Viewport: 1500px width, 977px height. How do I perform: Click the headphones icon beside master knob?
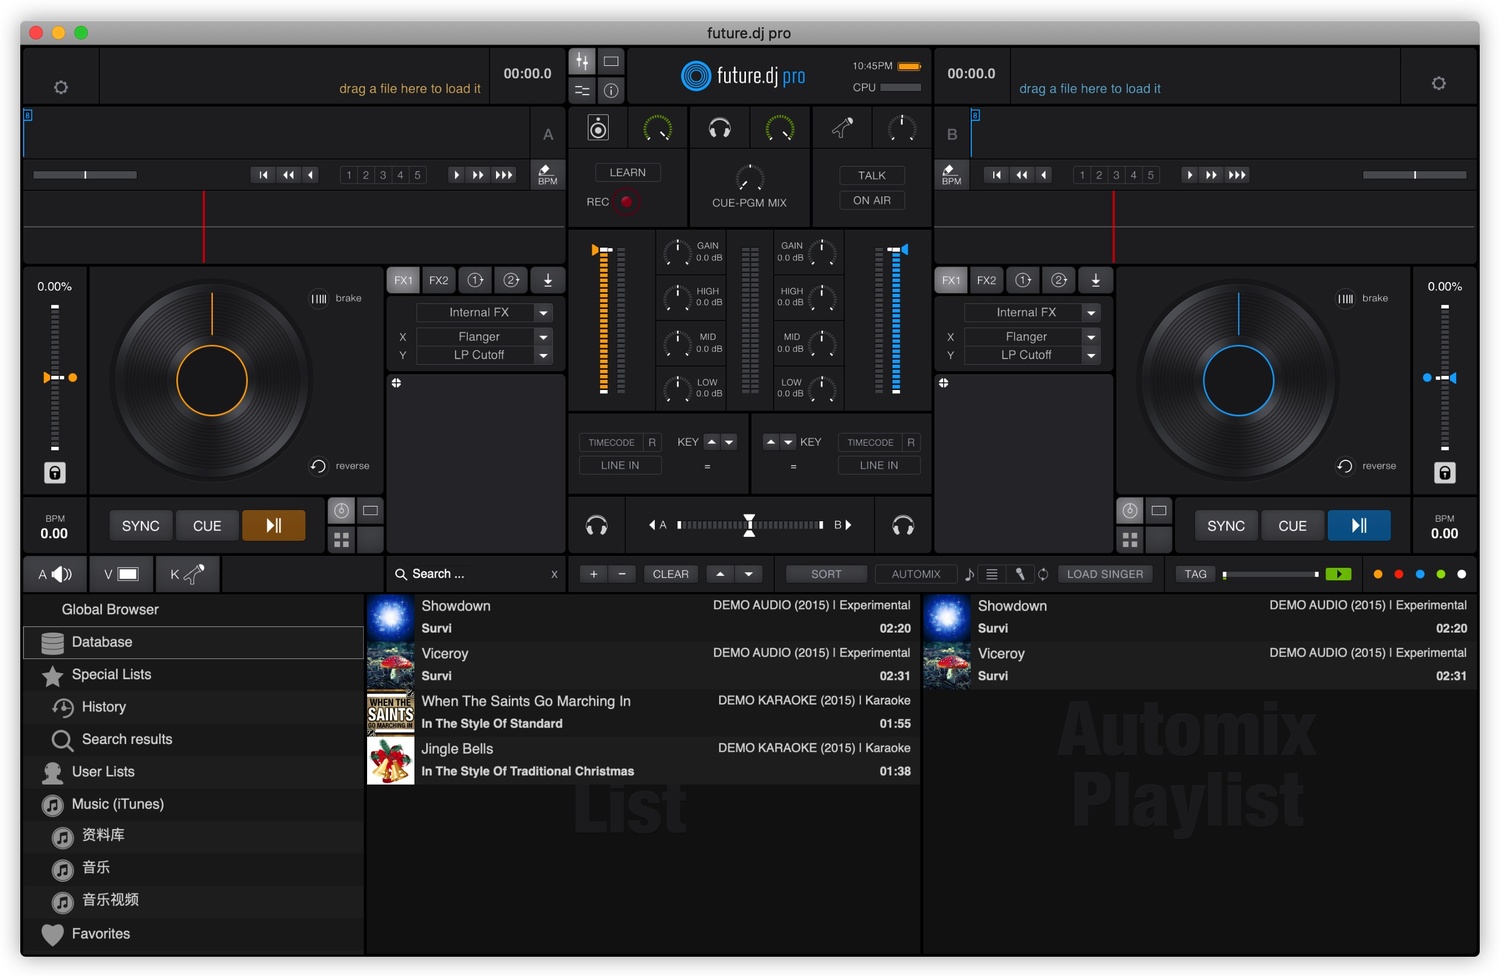tap(719, 128)
